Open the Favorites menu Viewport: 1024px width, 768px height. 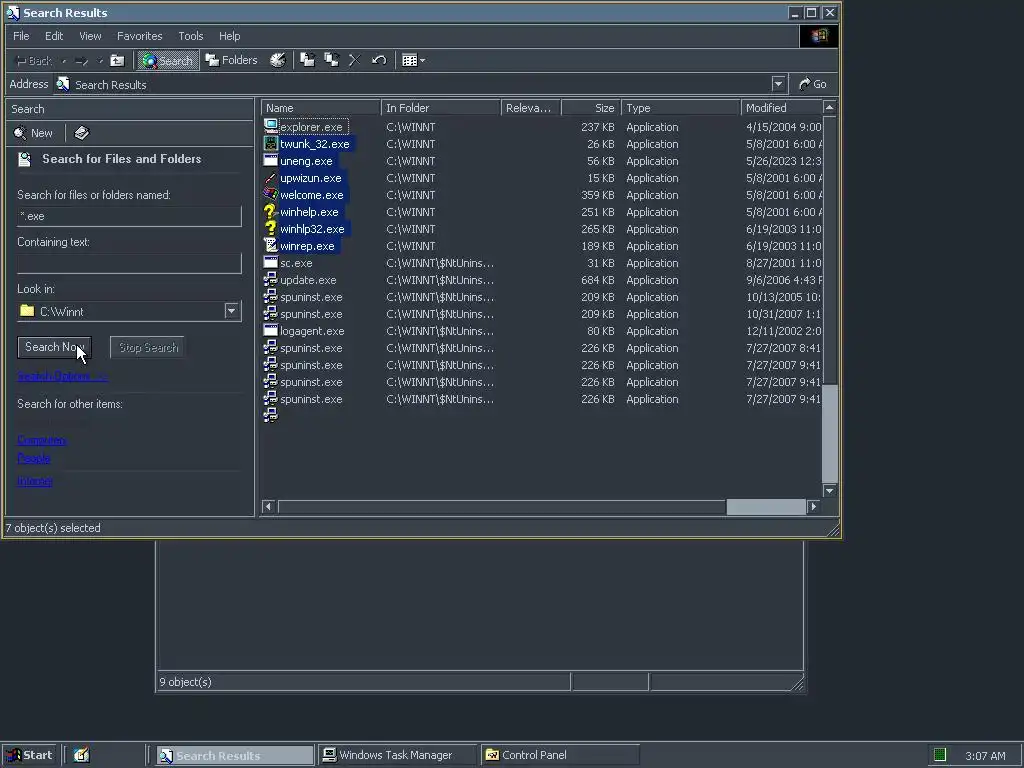tap(139, 36)
